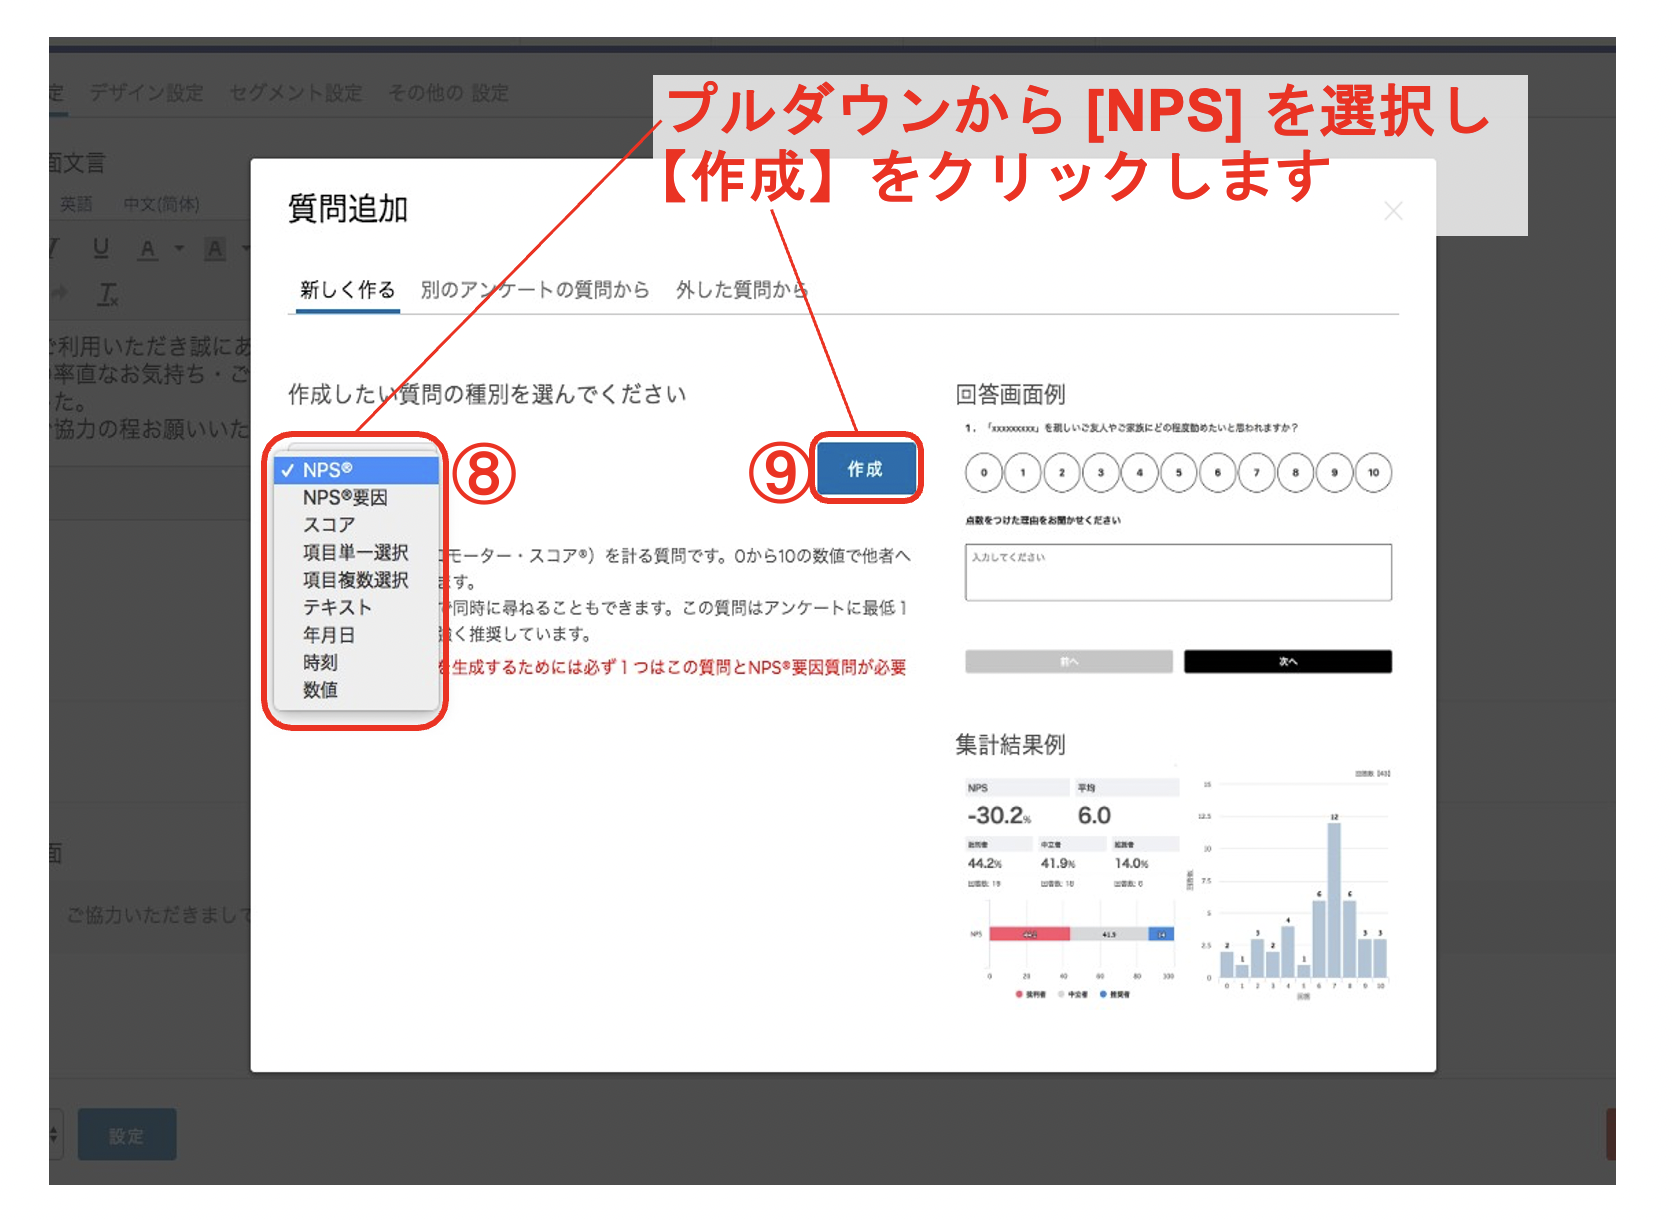Select score 5 in the answer example
Screen dimensions: 1672x1220
point(1179,473)
